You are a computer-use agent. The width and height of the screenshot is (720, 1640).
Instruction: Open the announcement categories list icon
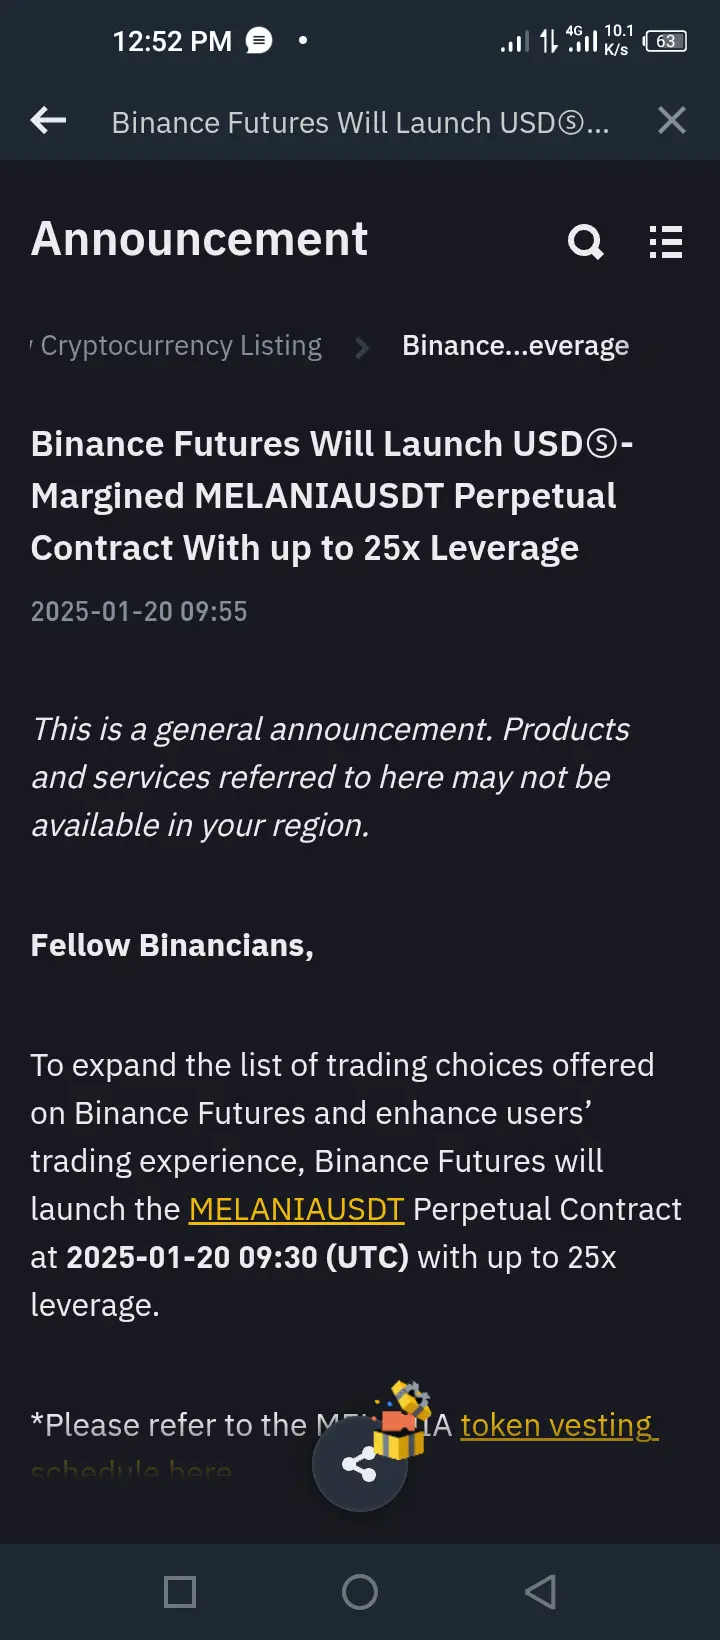click(666, 242)
